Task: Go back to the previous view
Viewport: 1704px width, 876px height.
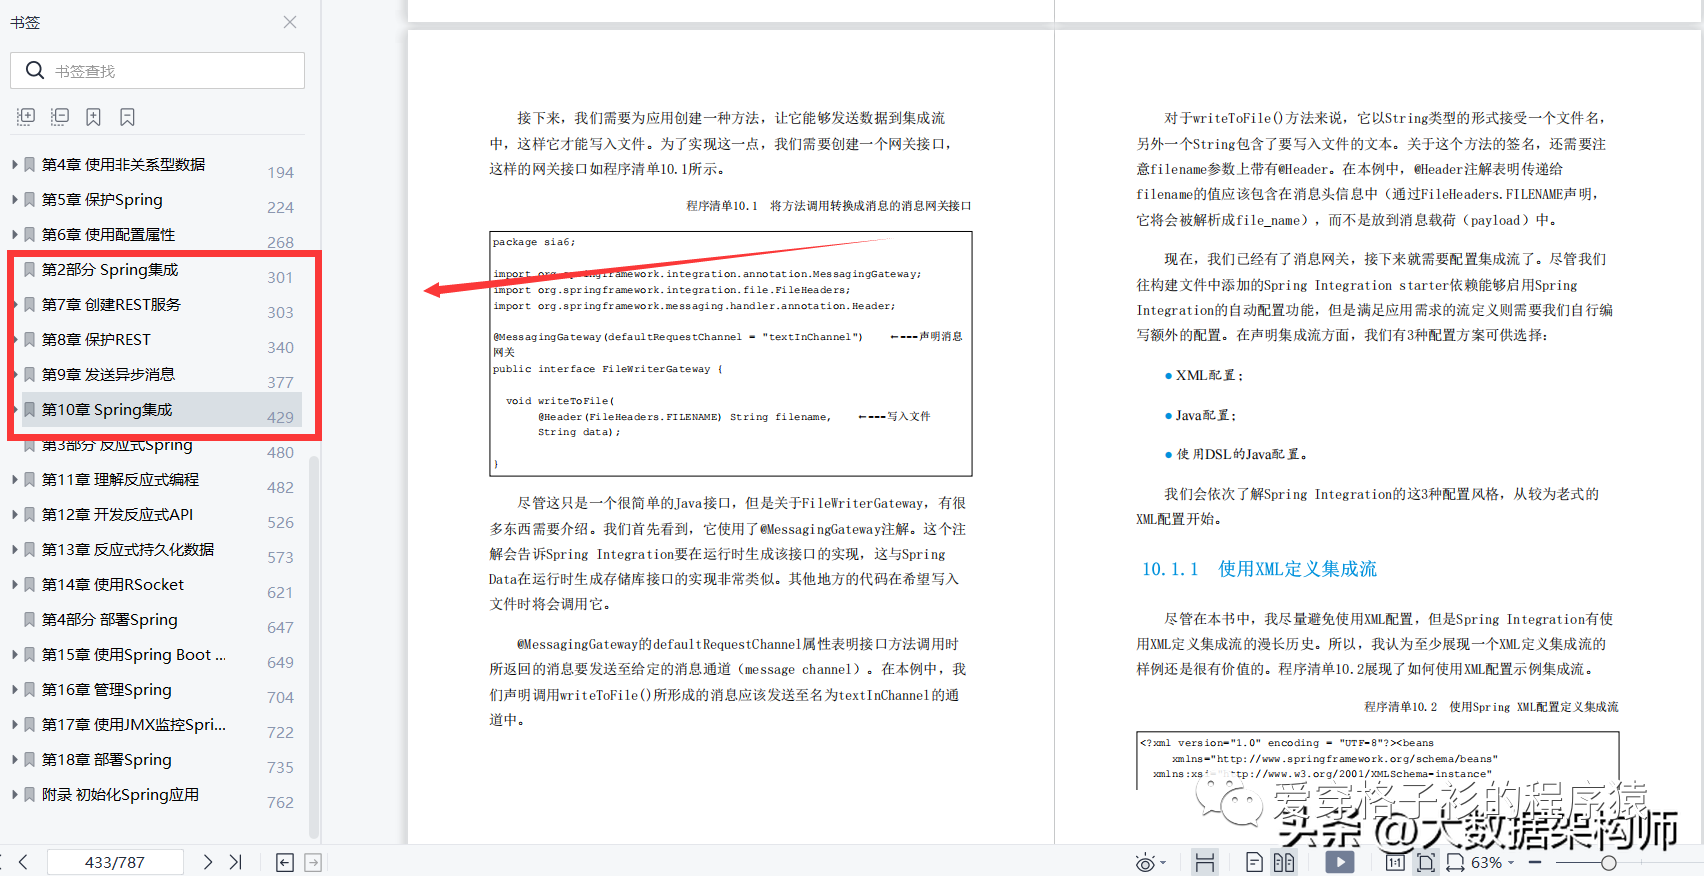Action: pyautogui.click(x=285, y=862)
